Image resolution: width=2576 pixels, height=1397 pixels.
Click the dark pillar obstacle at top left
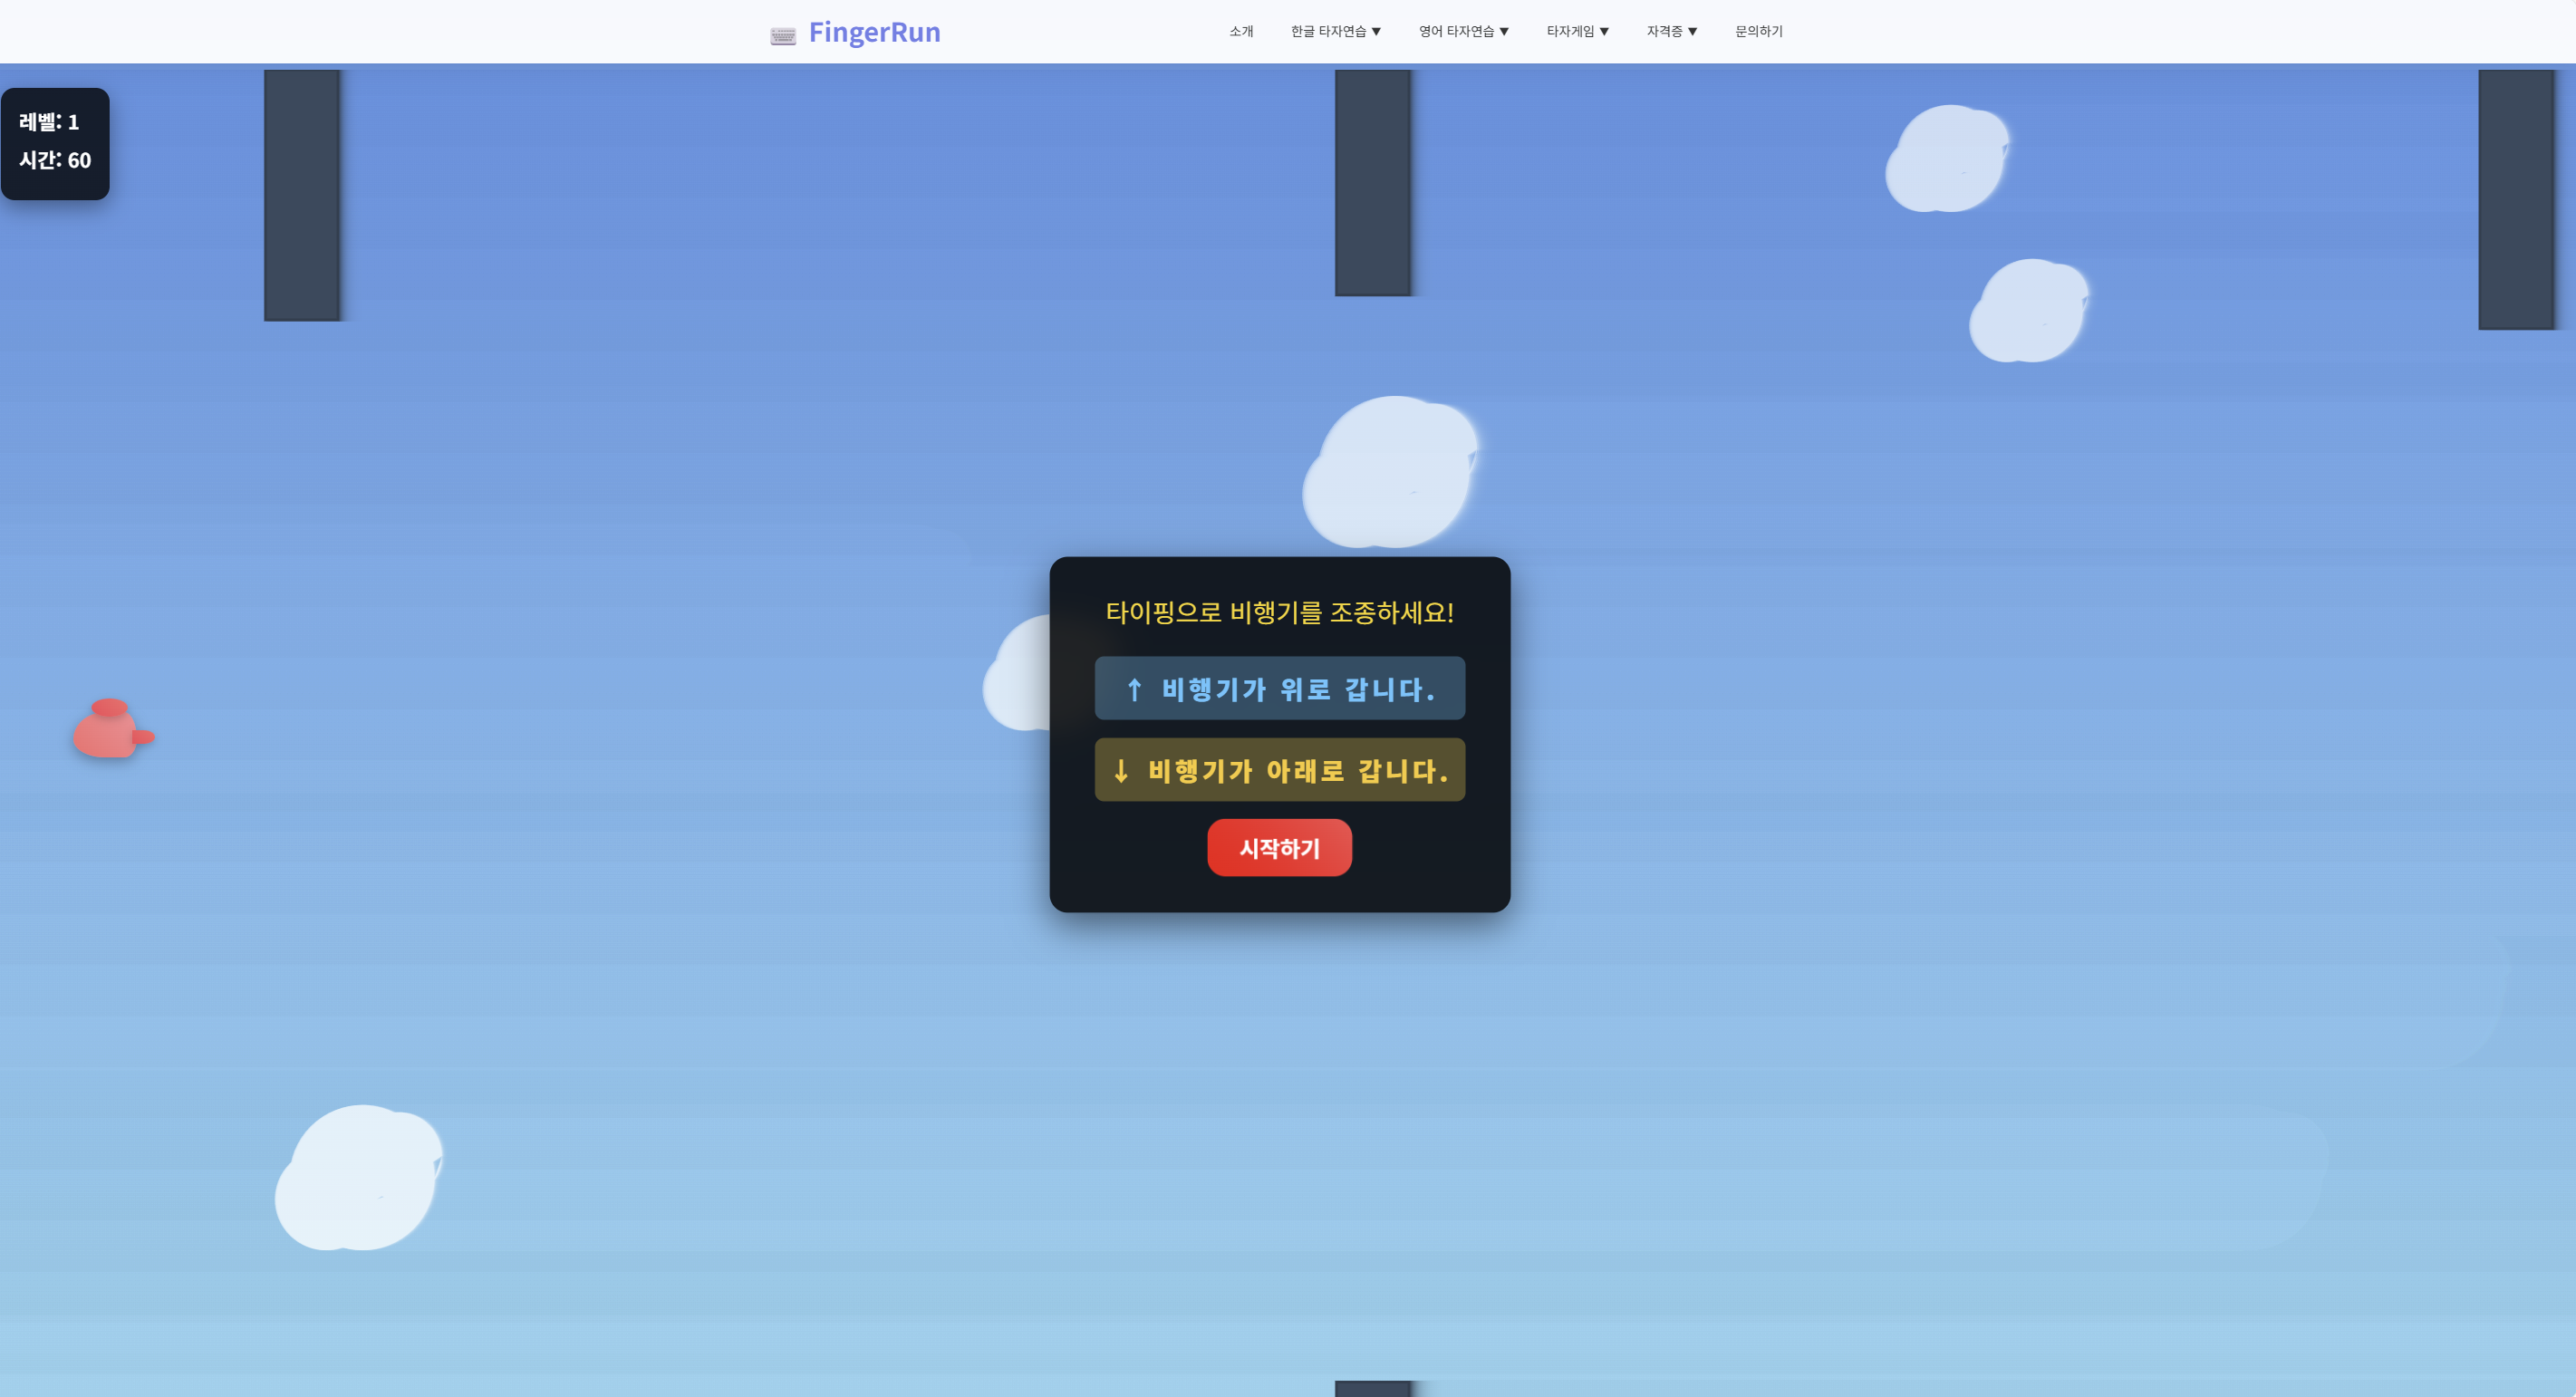tap(302, 195)
